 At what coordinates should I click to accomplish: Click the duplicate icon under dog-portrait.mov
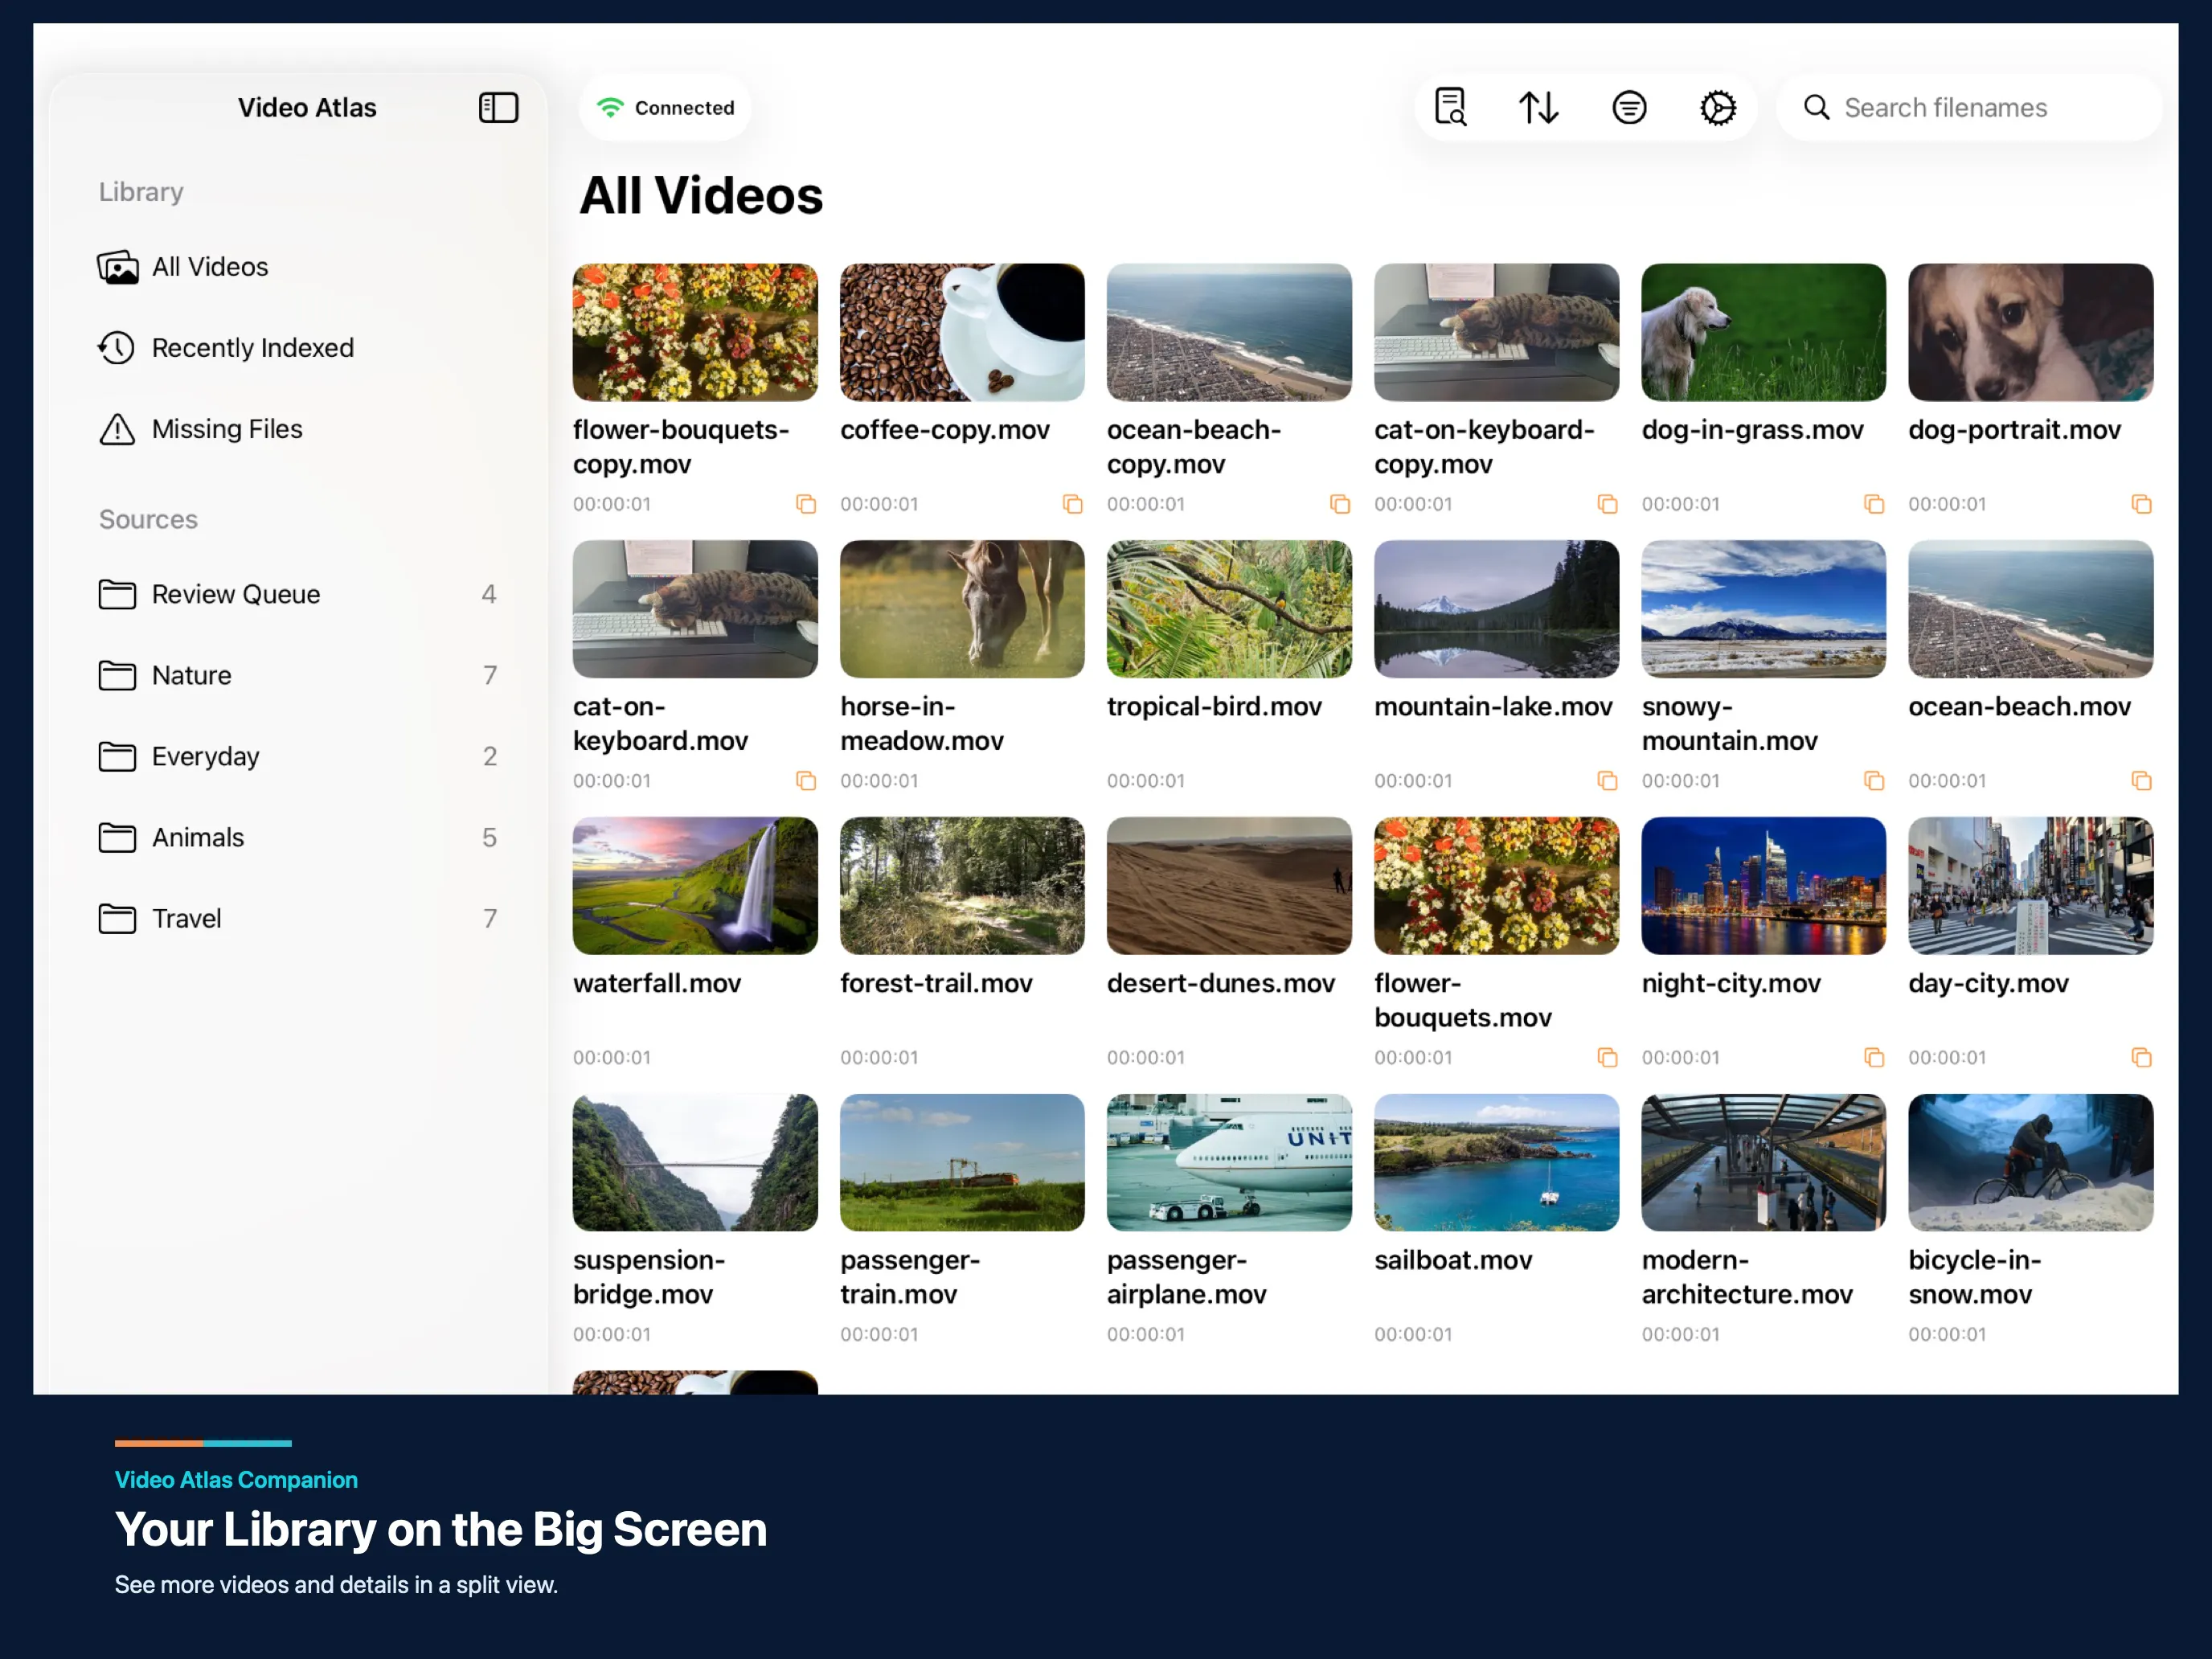(2141, 504)
